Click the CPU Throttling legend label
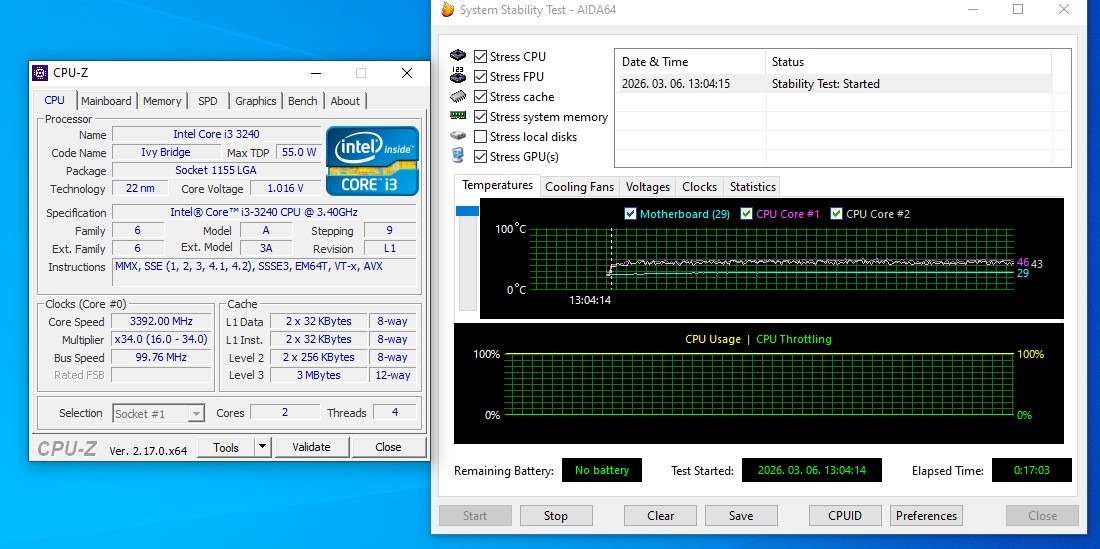Image resolution: width=1100 pixels, height=549 pixels. point(793,339)
